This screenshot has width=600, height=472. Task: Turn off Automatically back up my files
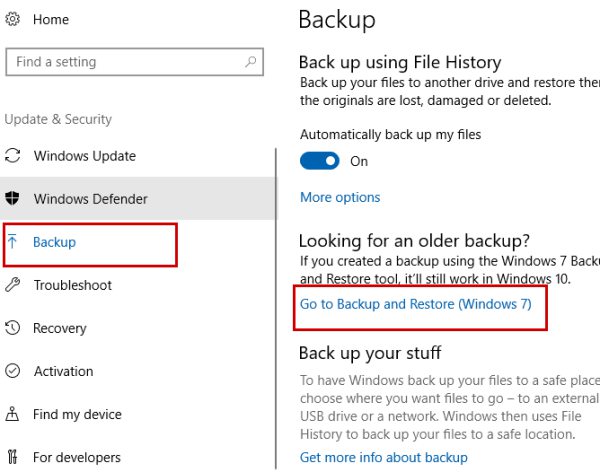320,161
